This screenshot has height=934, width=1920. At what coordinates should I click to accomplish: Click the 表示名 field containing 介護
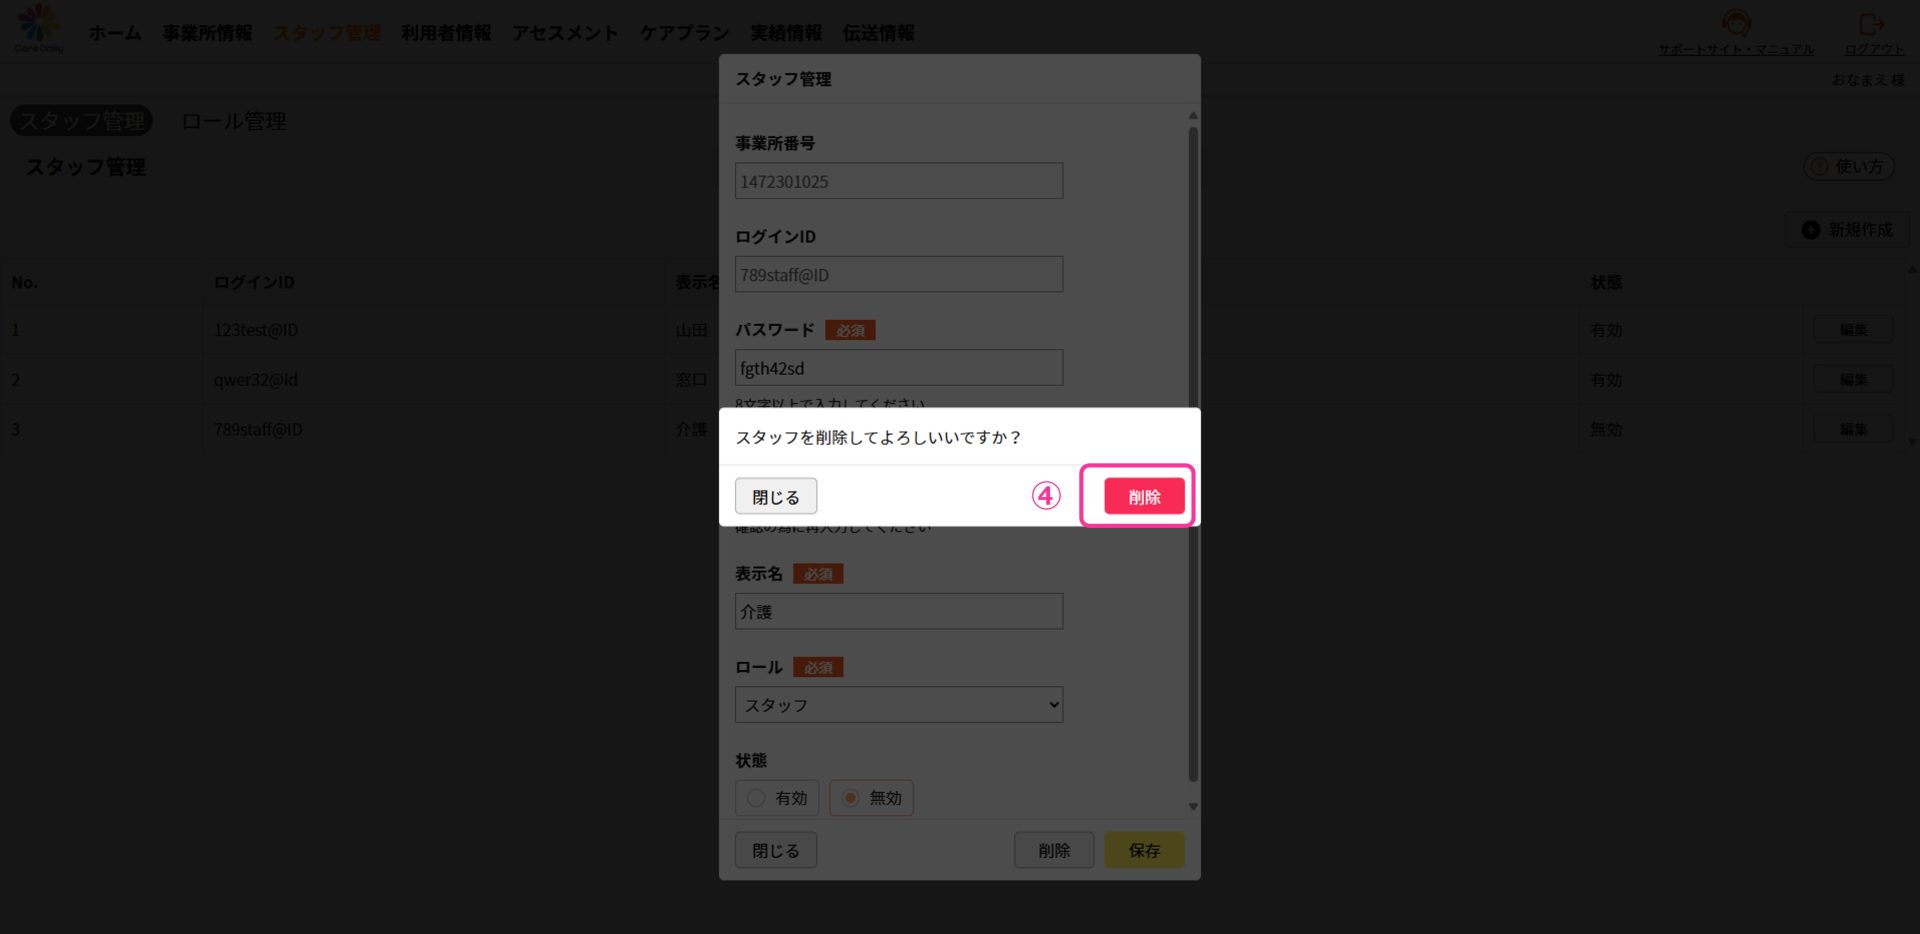(899, 611)
